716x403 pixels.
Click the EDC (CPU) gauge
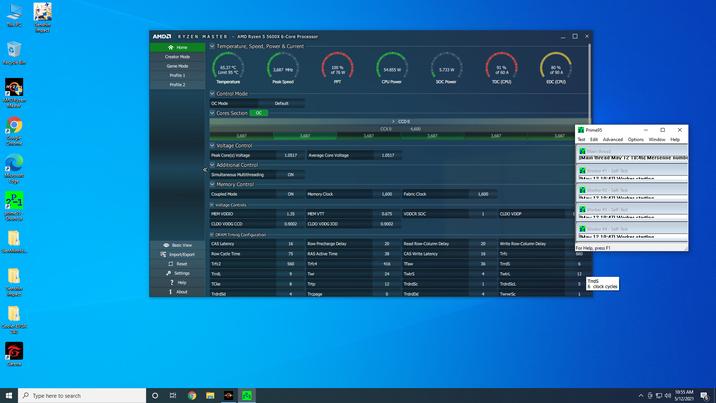[x=556, y=68]
